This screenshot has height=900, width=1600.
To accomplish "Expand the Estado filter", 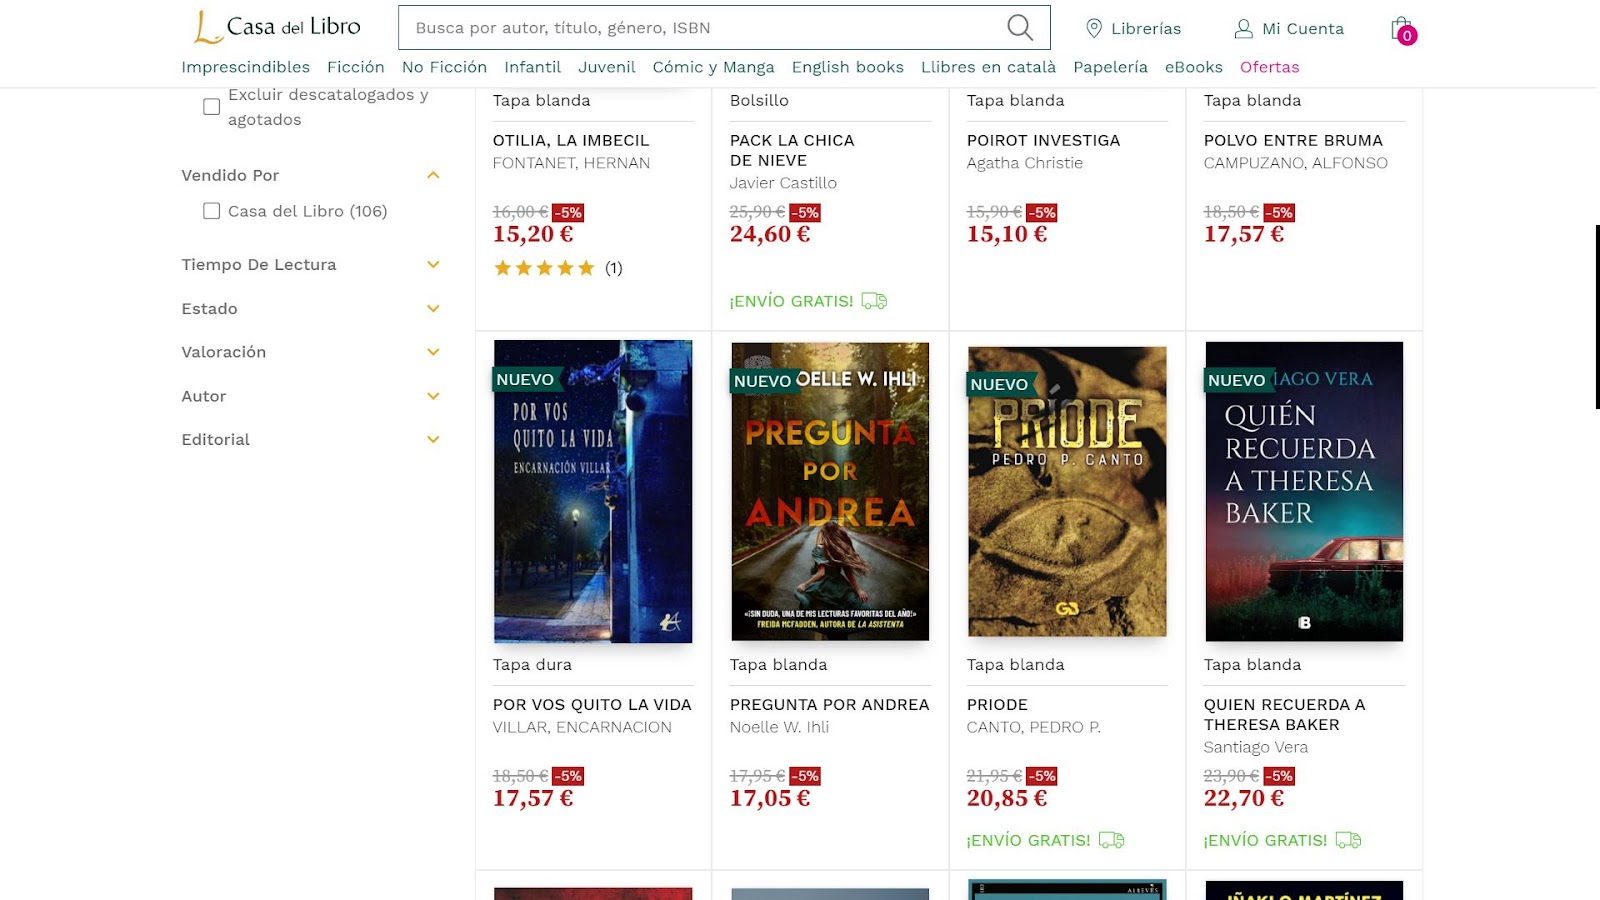I will click(x=433, y=309).
